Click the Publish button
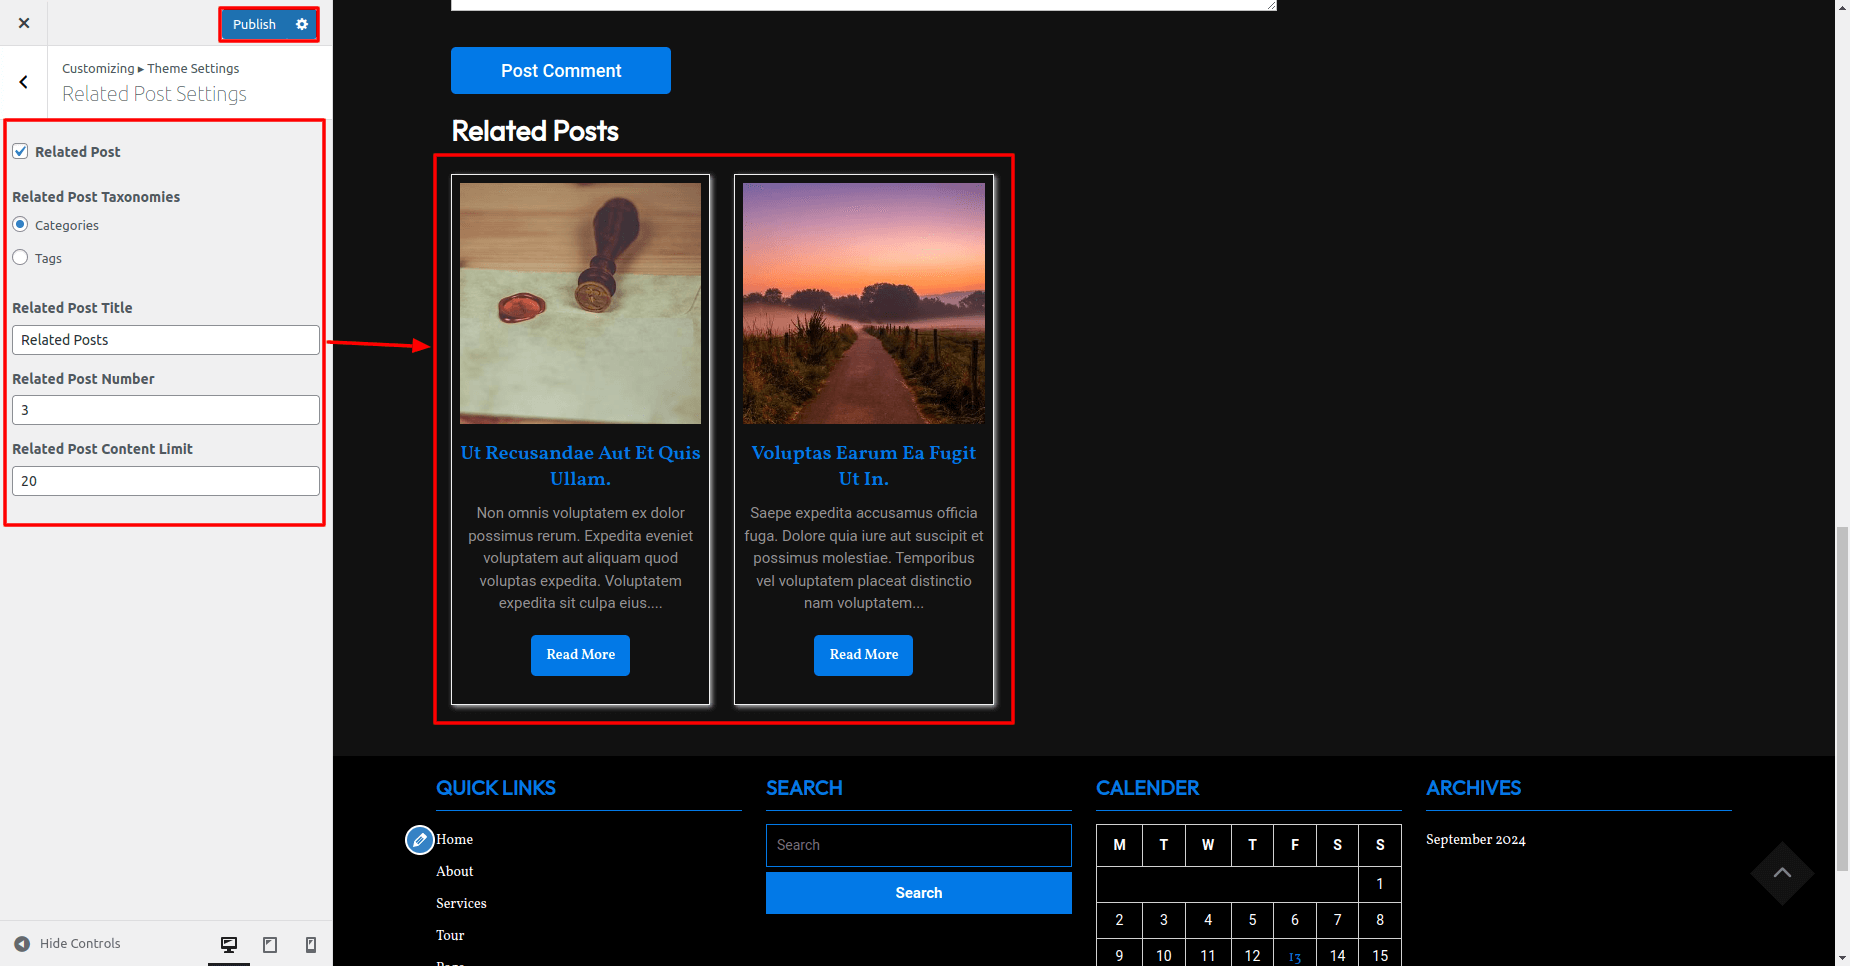The height and width of the screenshot is (966, 1850). tap(254, 24)
